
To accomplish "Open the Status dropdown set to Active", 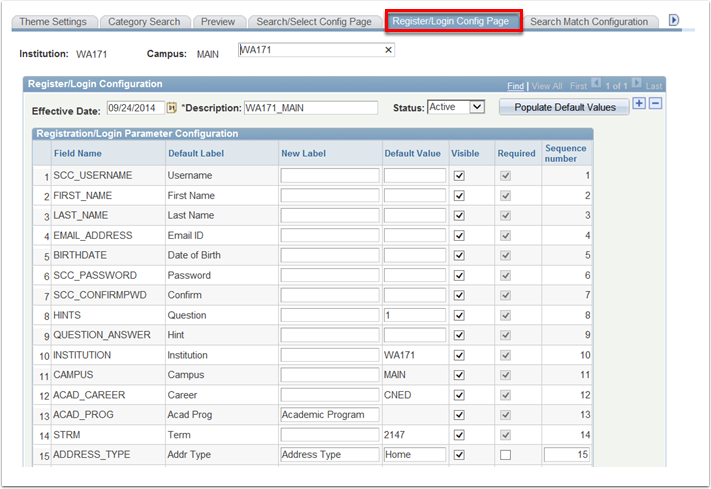I will click(456, 107).
